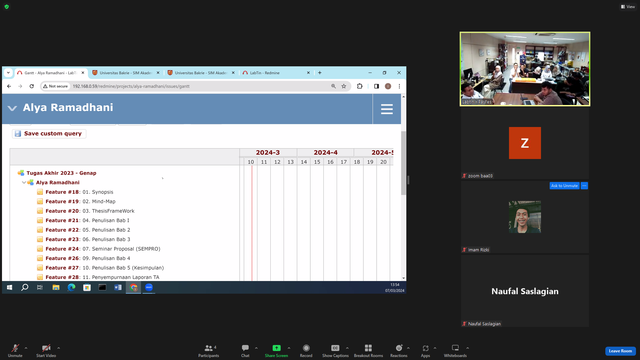The width and height of the screenshot is (640, 360).
Task: Open more options beside Ask to Unmute
Action: pos(584,186)
